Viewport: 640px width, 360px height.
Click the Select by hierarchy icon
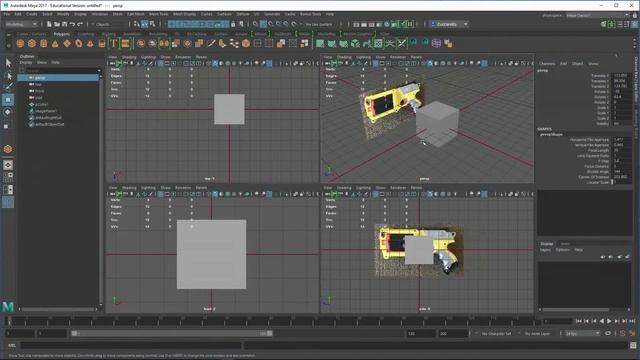[137, 24]
